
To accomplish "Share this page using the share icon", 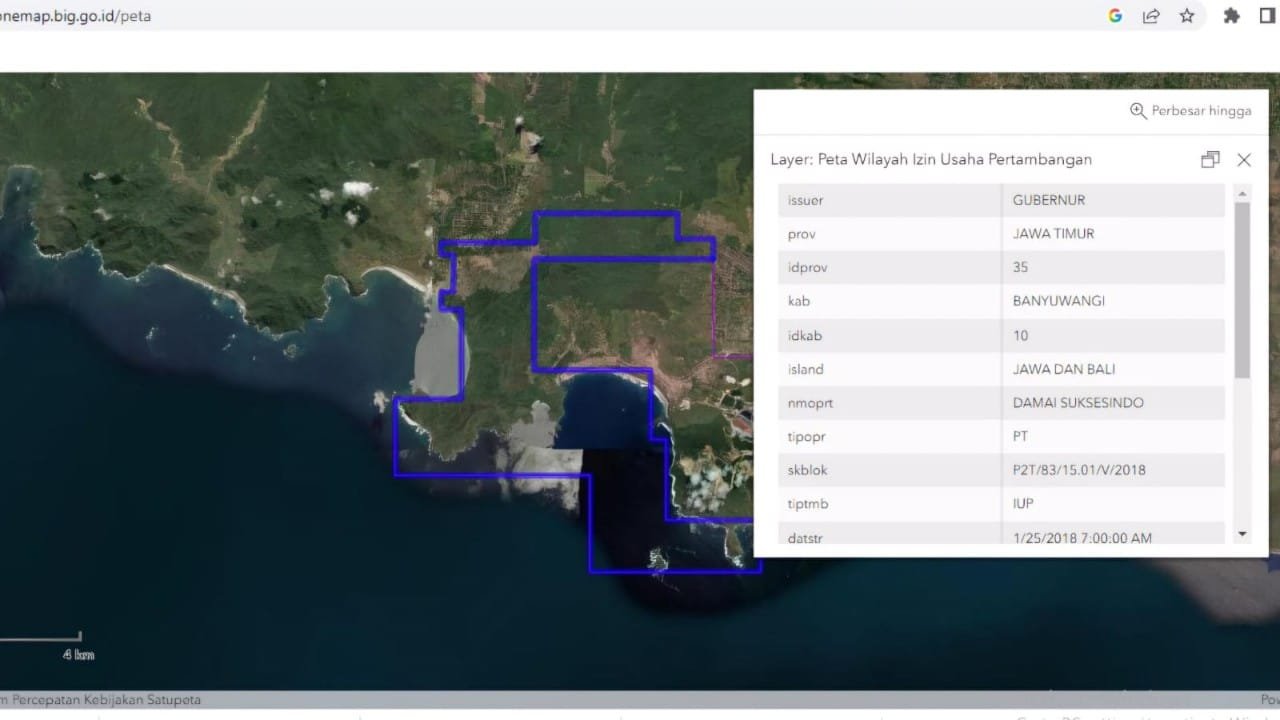I will (x=1151, y=16).
